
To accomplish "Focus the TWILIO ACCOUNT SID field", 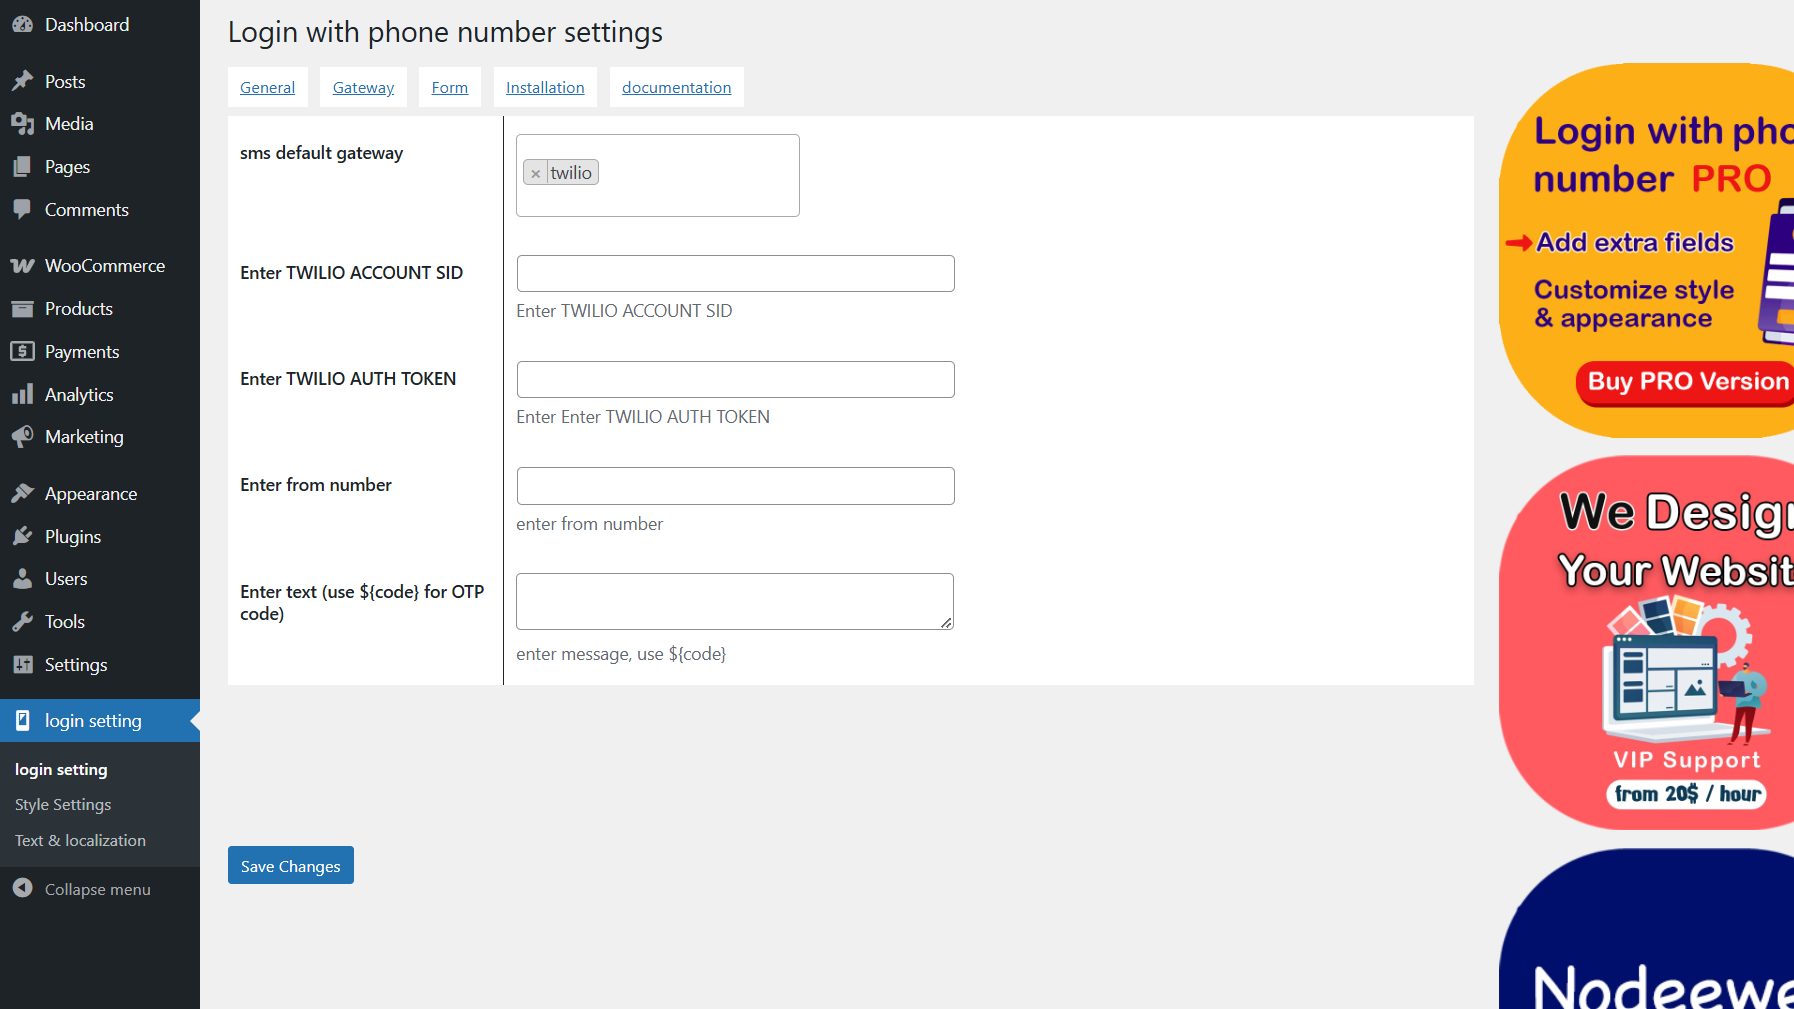I will click(x=736, y=273).
